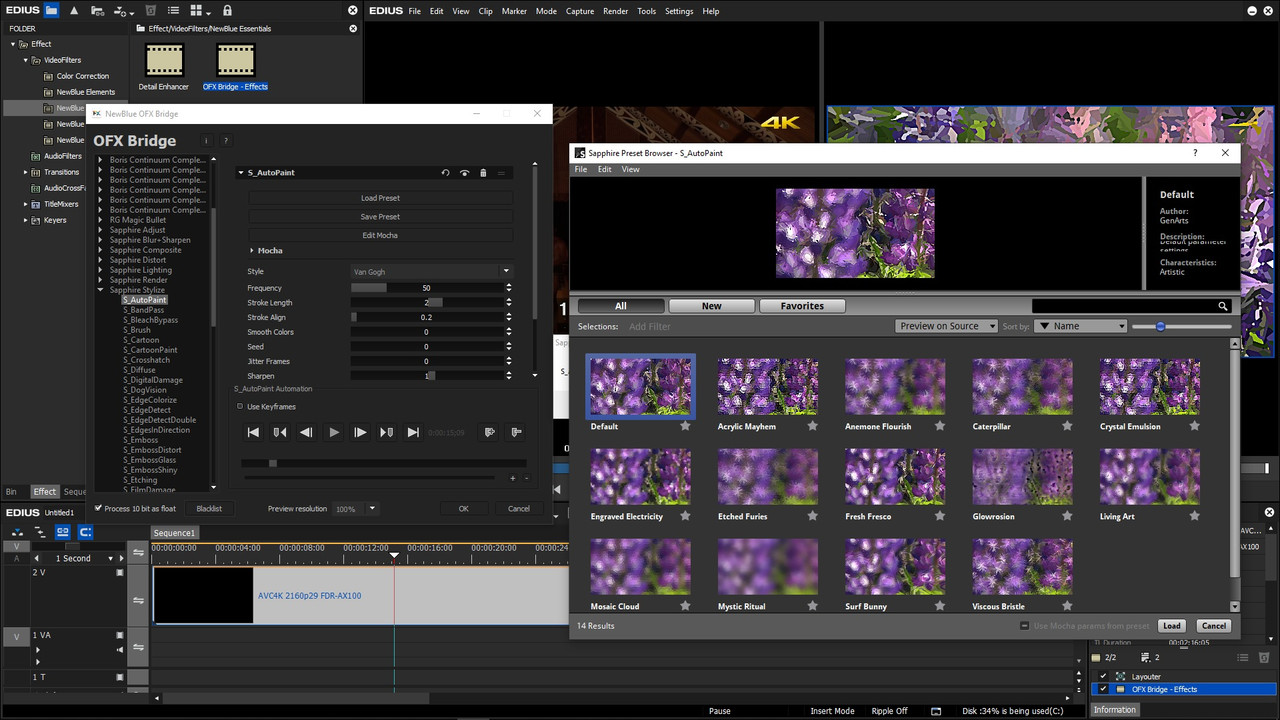Click the Sequence1 timeline tab
The height and width of the screenshot is (720, 1280).
pos(174,533)
